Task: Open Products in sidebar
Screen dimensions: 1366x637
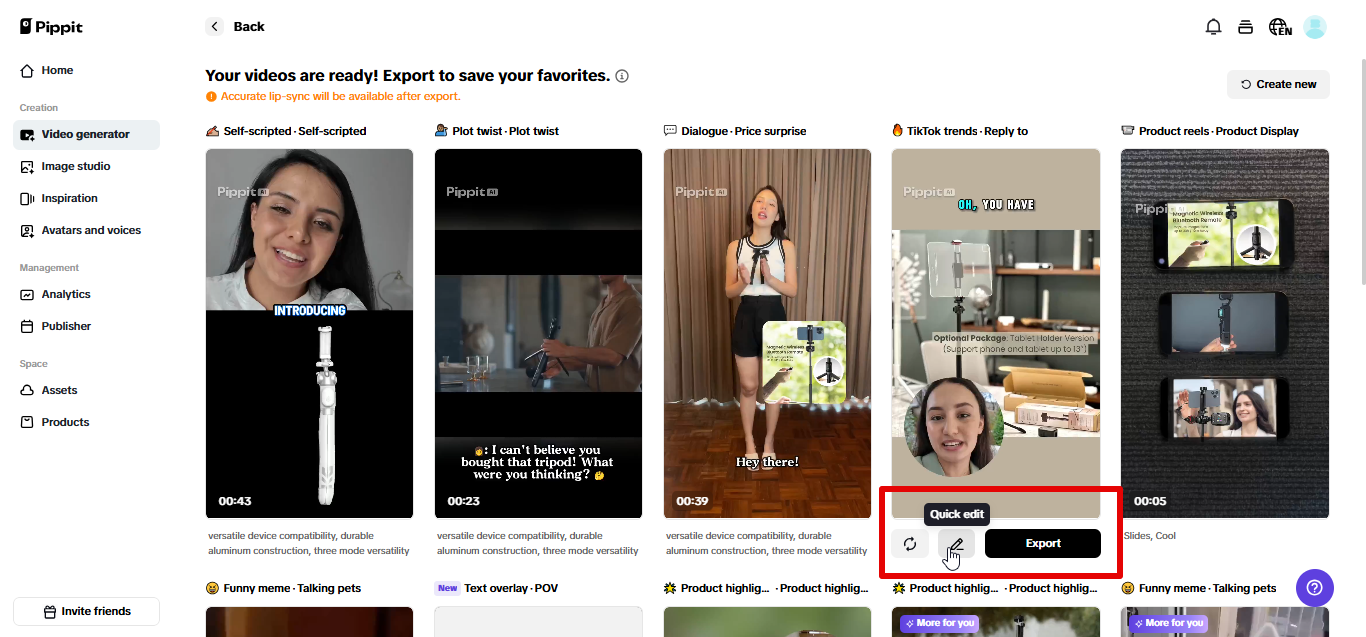Action: 86,422
